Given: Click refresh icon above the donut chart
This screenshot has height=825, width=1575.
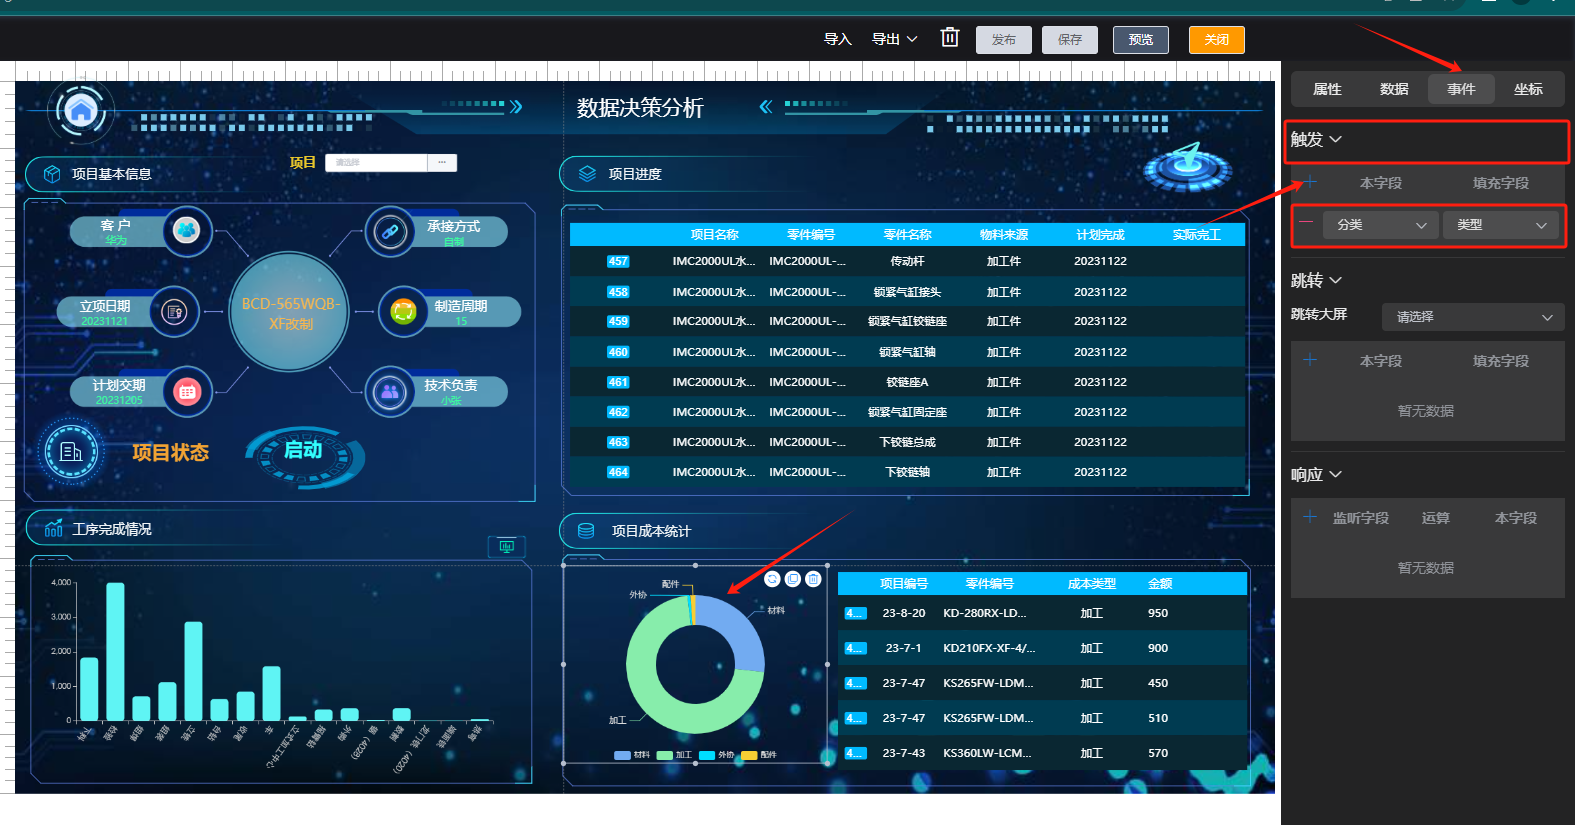Looking at the screenshot, I should coord(772,579).
